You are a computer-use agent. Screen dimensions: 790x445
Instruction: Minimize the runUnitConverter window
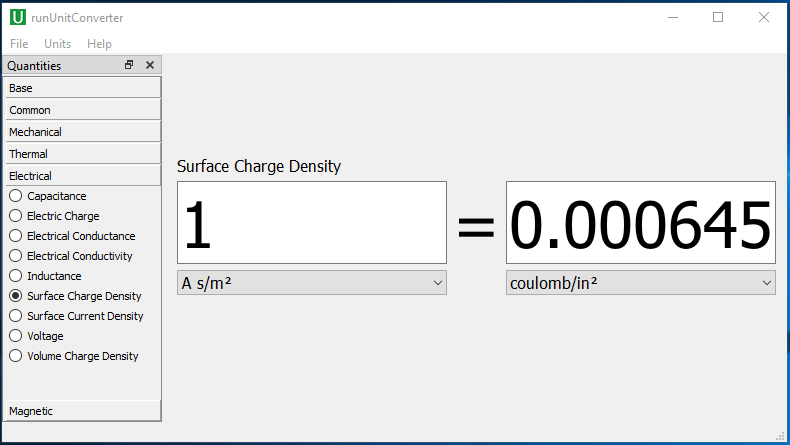pyautogui.click(x=671, y=17)
